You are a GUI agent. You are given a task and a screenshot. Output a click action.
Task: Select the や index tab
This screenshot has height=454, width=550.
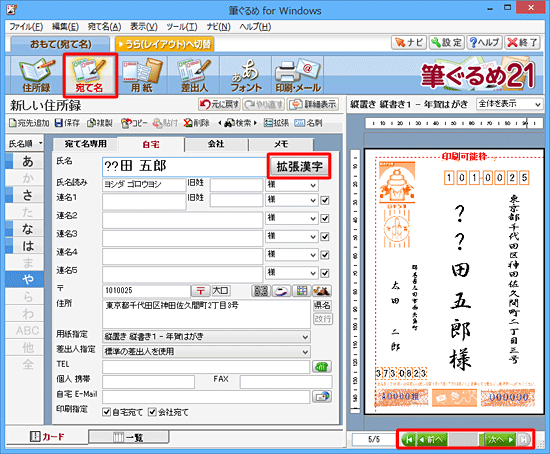[25, 280]
